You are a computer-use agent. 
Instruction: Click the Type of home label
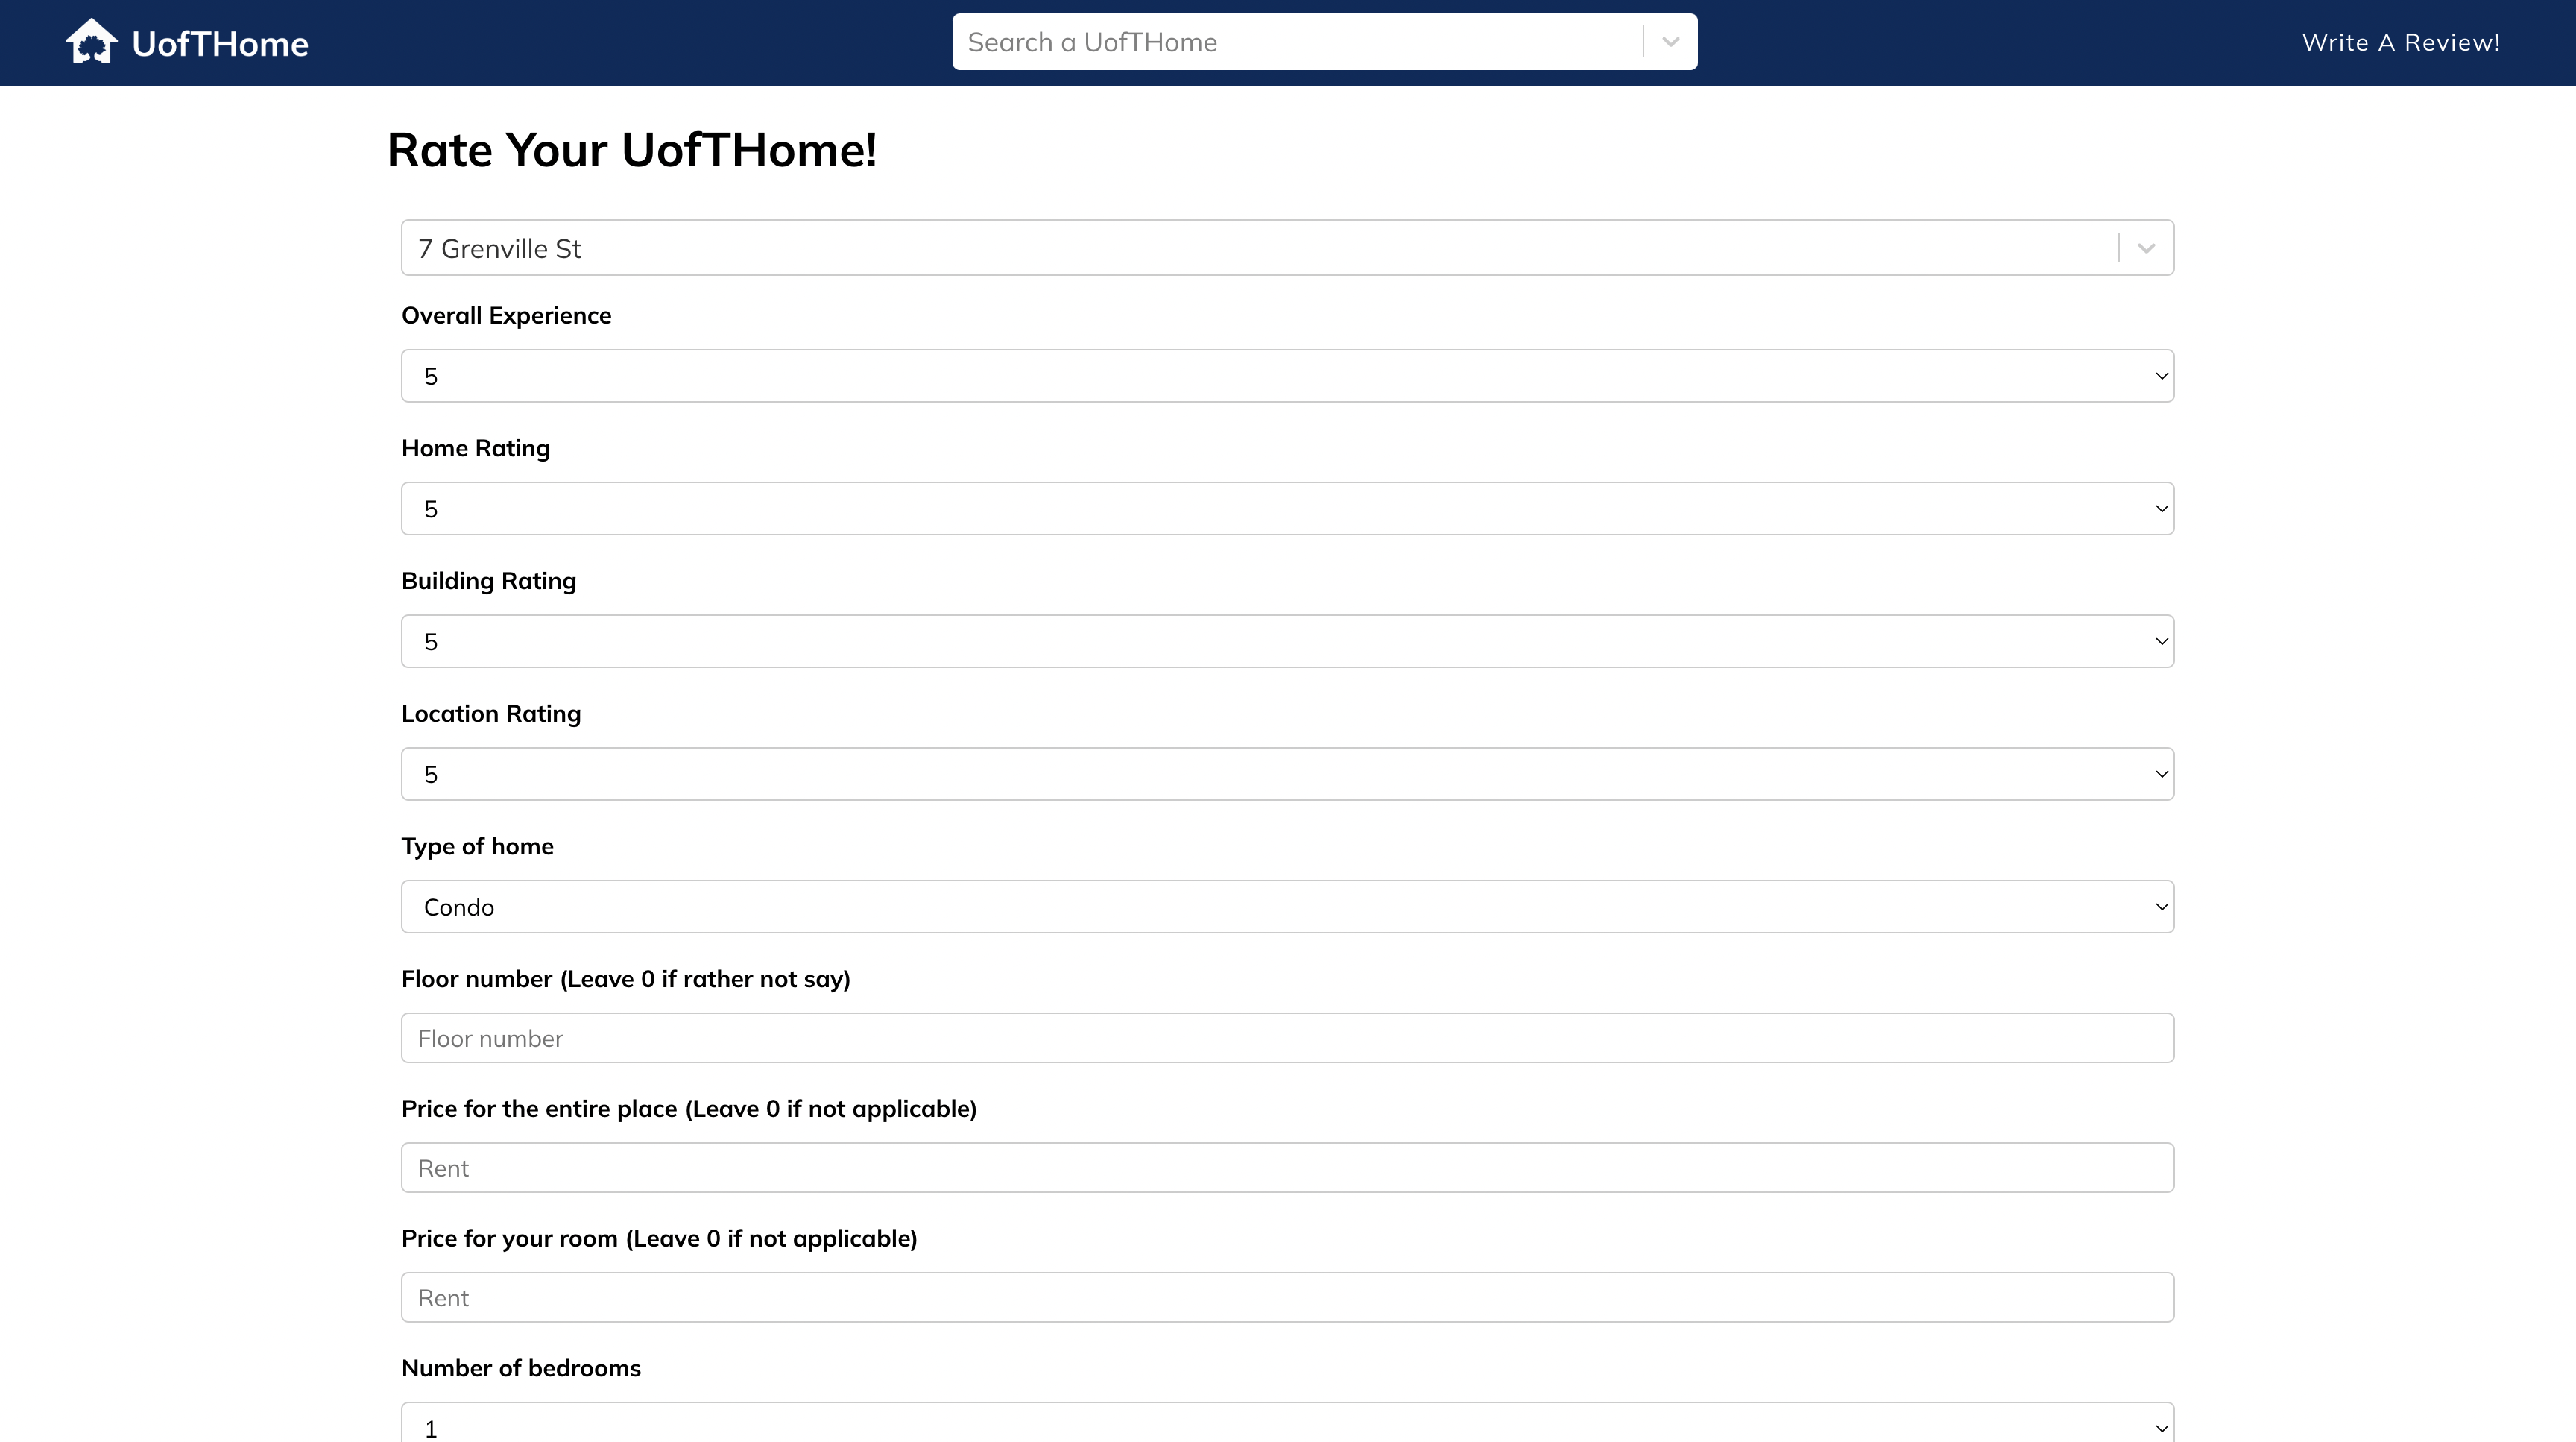478,847
